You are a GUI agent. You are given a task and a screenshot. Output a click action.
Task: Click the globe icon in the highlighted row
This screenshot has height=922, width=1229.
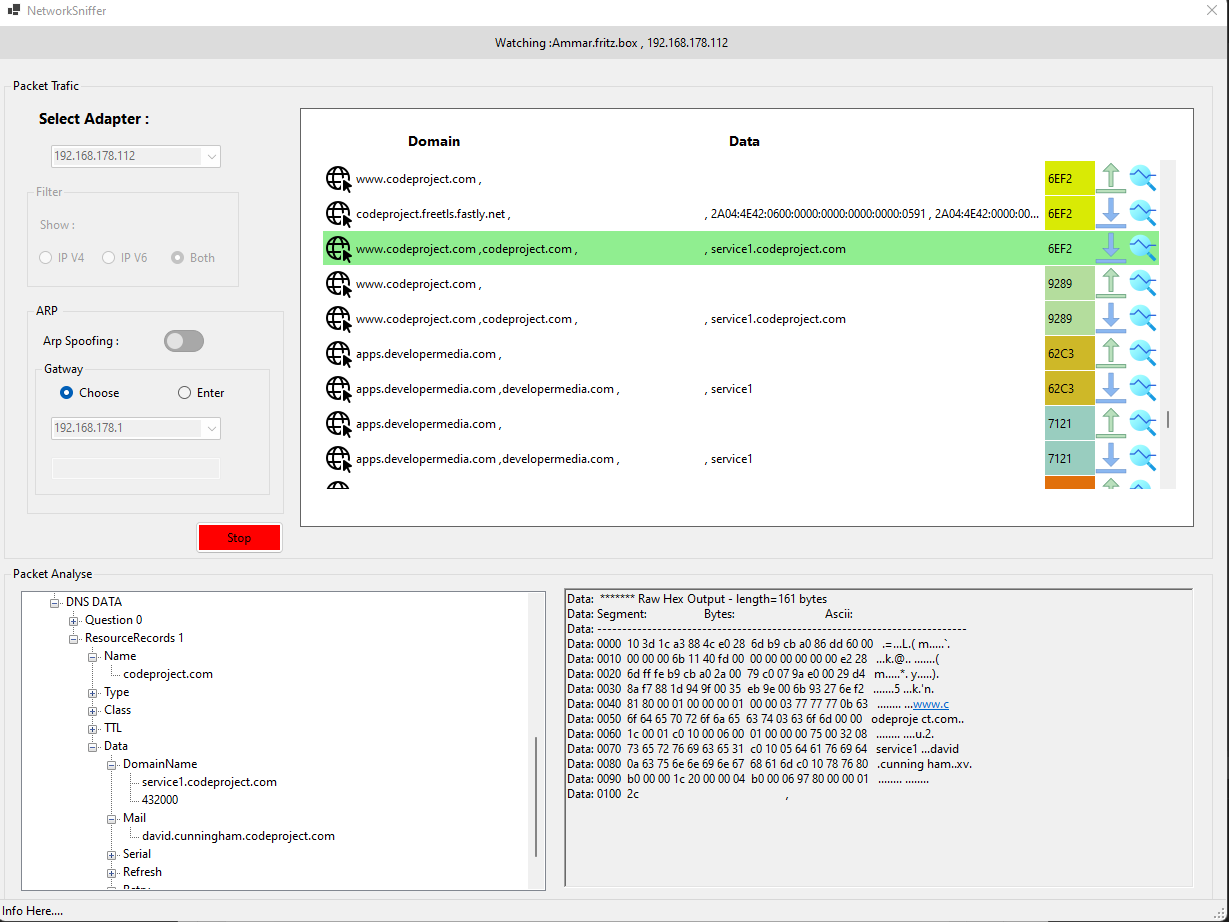click(339, 248)
